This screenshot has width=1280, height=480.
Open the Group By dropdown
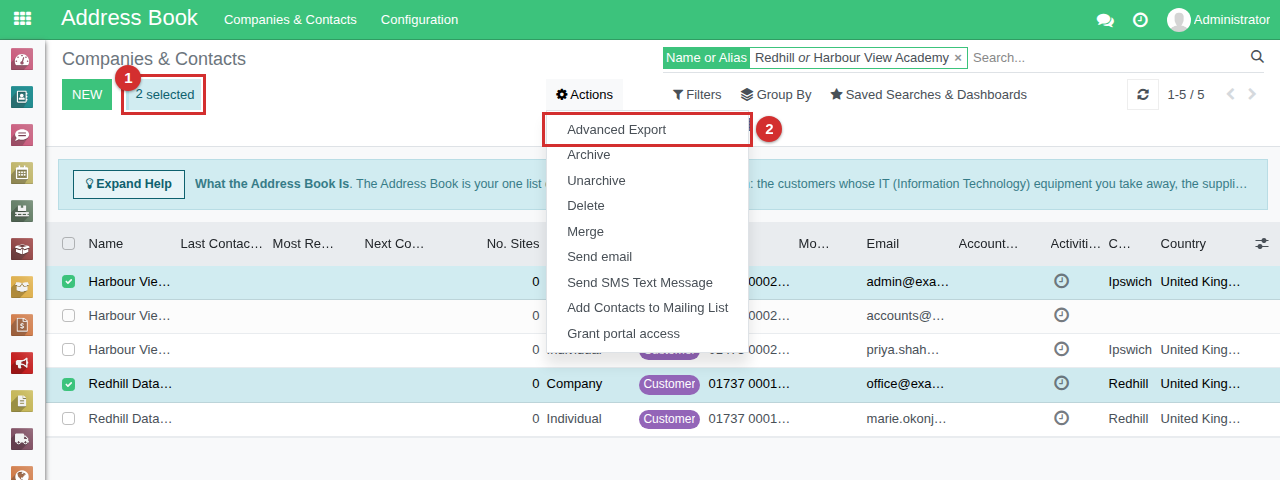click(x=776, y=95)
